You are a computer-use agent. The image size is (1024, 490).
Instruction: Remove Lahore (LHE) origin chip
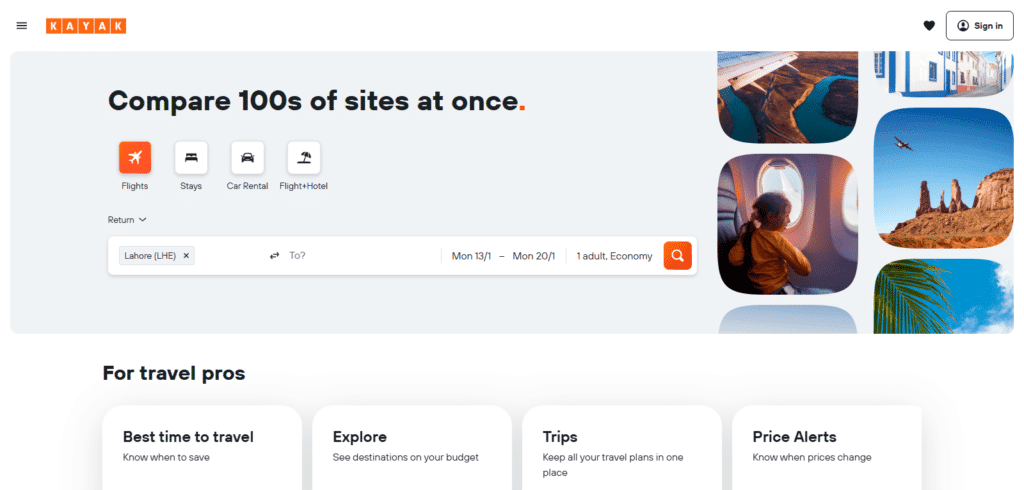(x=186, y=256)
